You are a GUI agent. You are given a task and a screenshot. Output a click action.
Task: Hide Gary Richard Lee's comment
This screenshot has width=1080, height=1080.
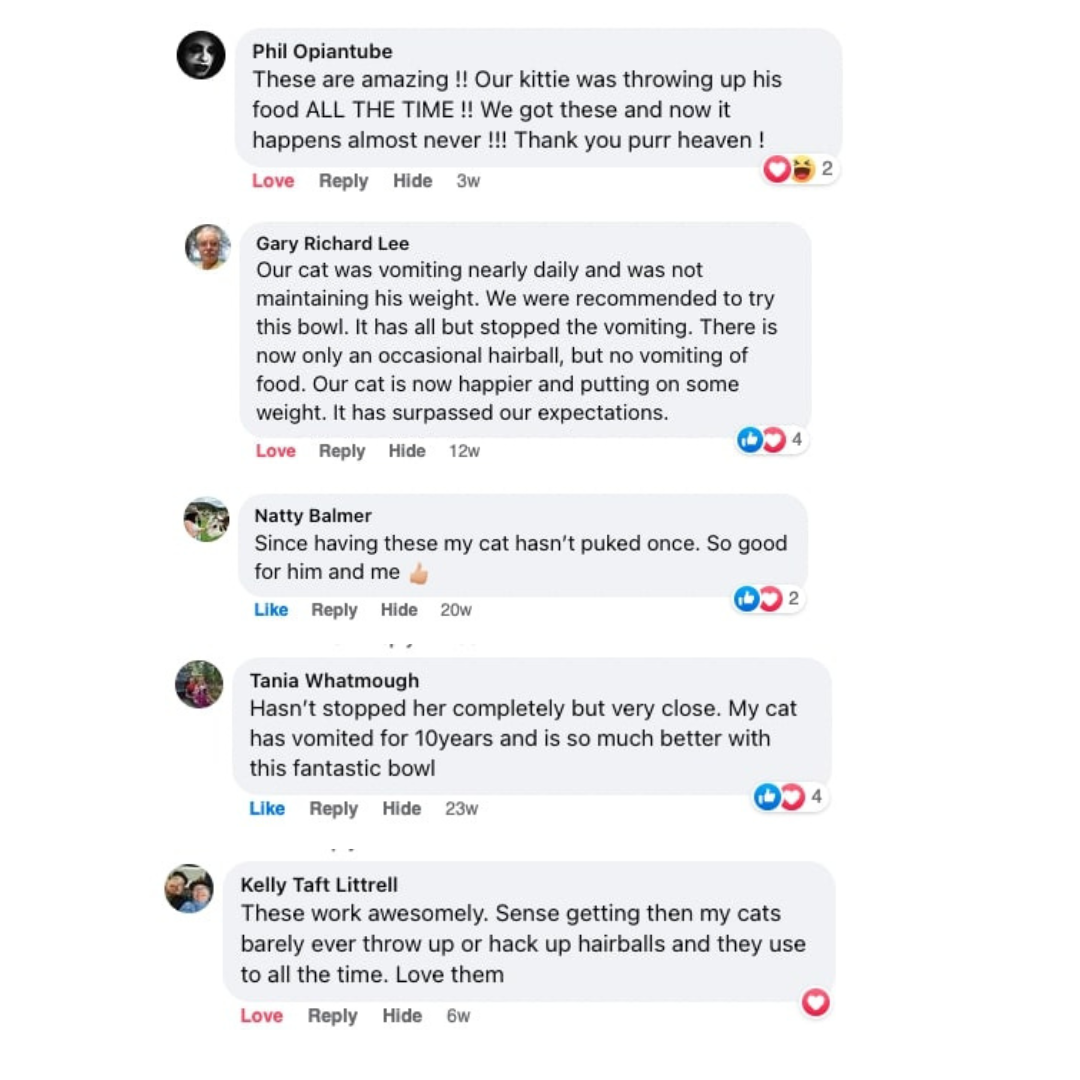[x=407, y=451]
